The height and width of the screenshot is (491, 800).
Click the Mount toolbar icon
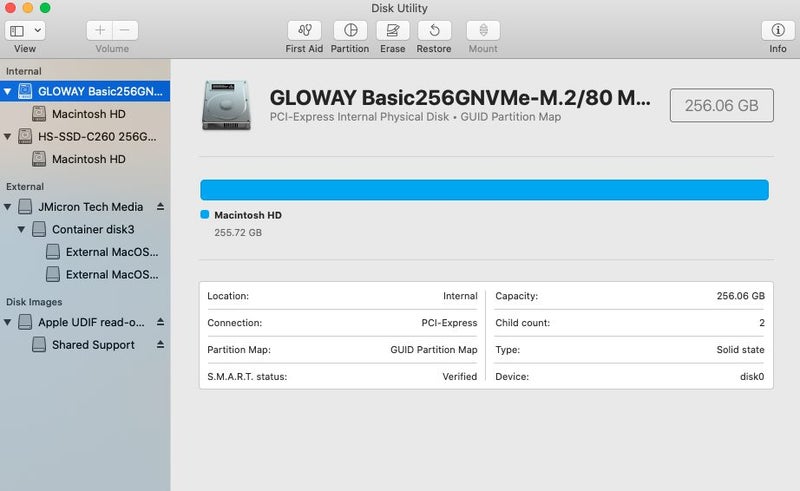click(483, 31)
